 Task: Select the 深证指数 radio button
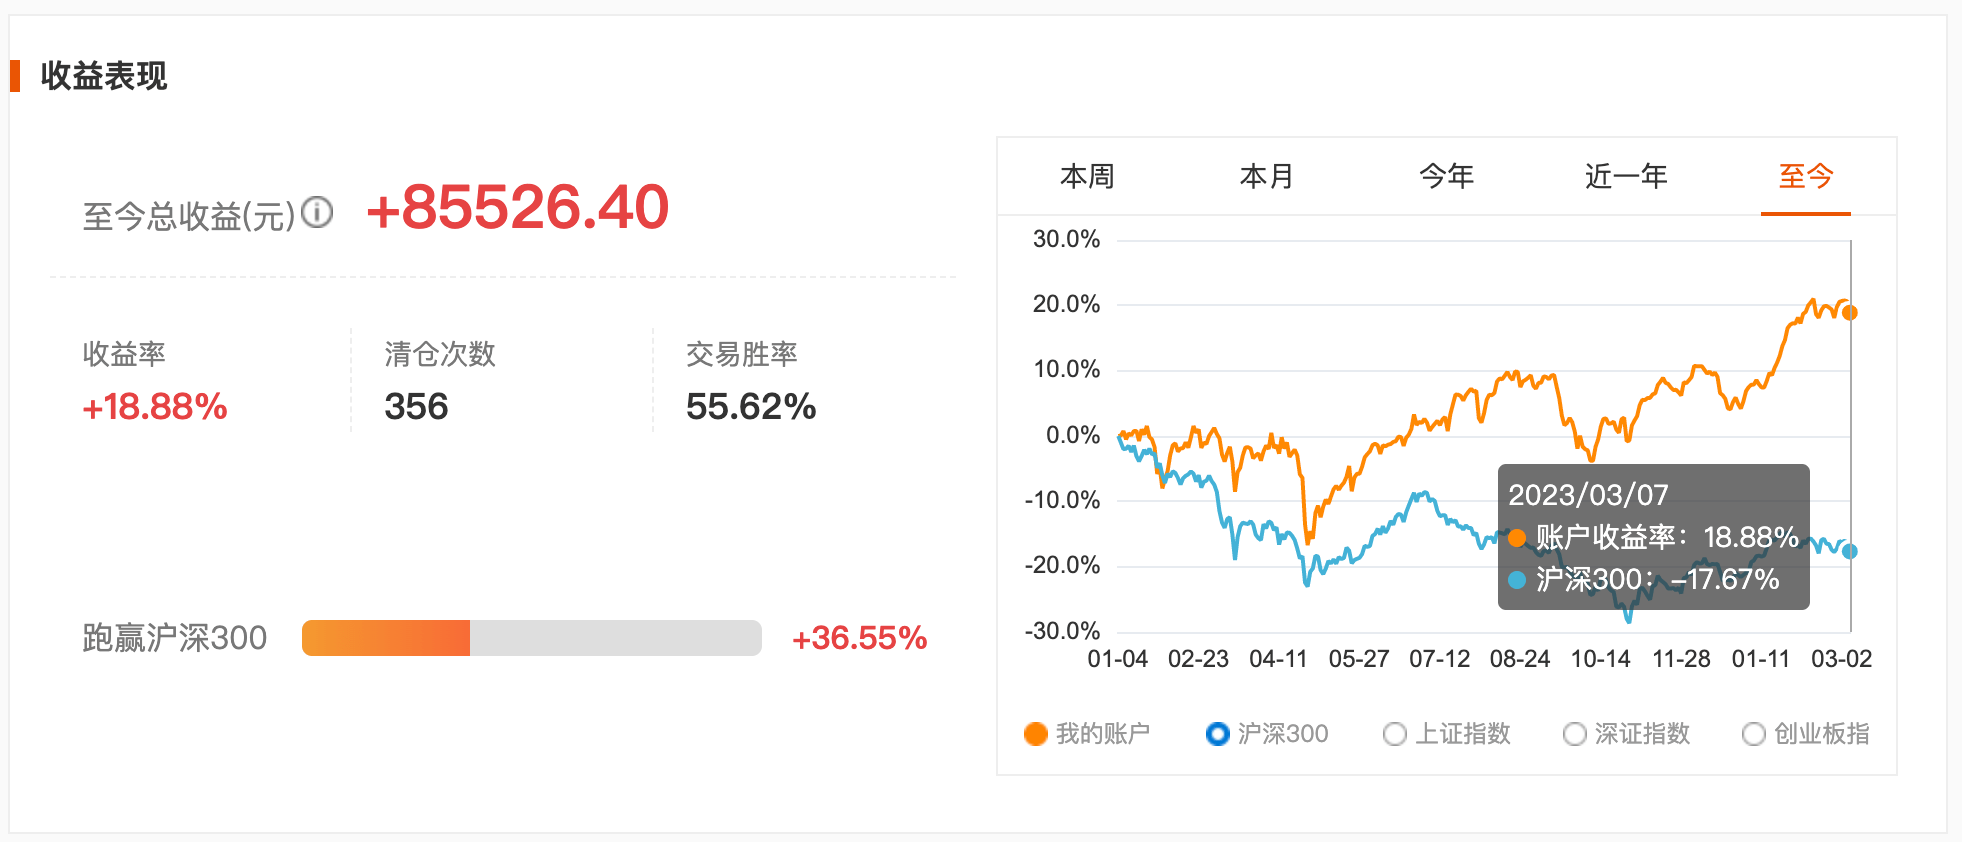click(x=1575, y=734)
